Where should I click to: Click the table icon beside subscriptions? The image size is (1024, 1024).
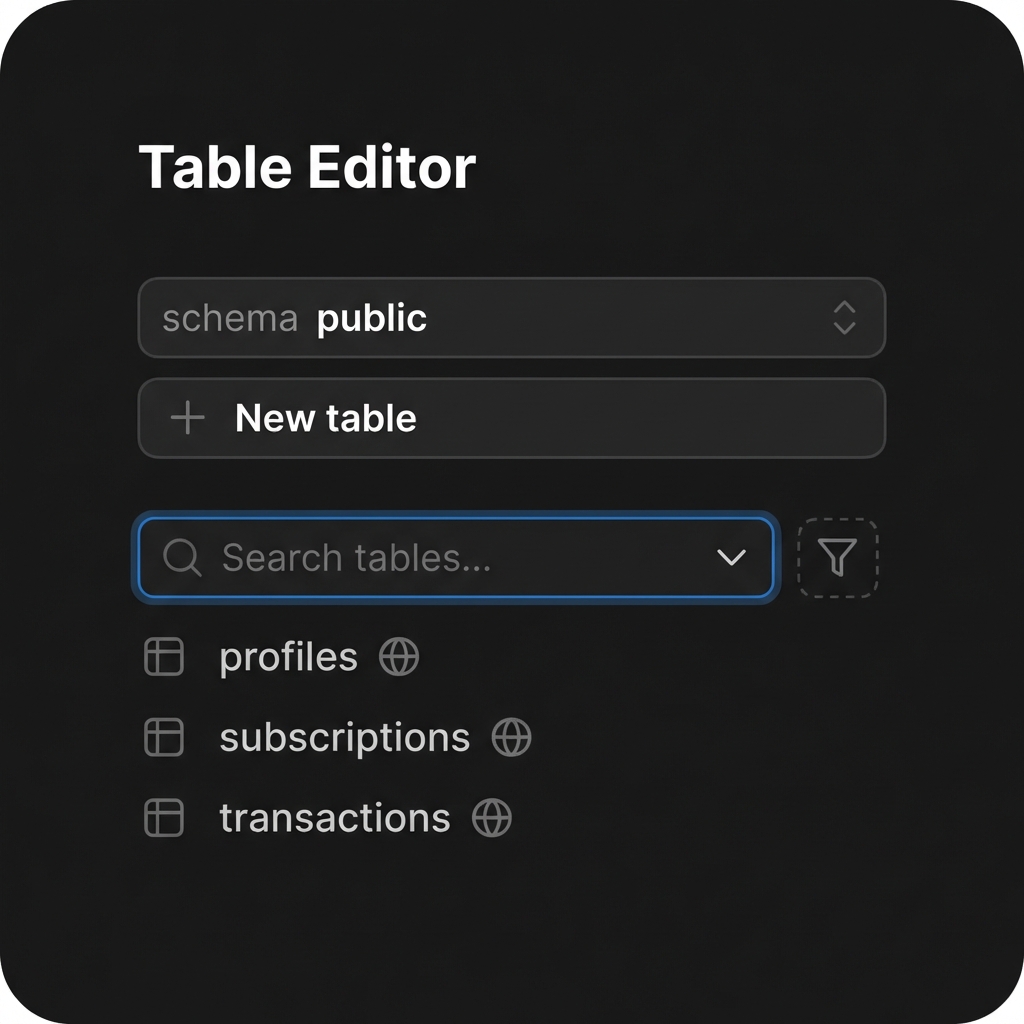pos(164,737)
